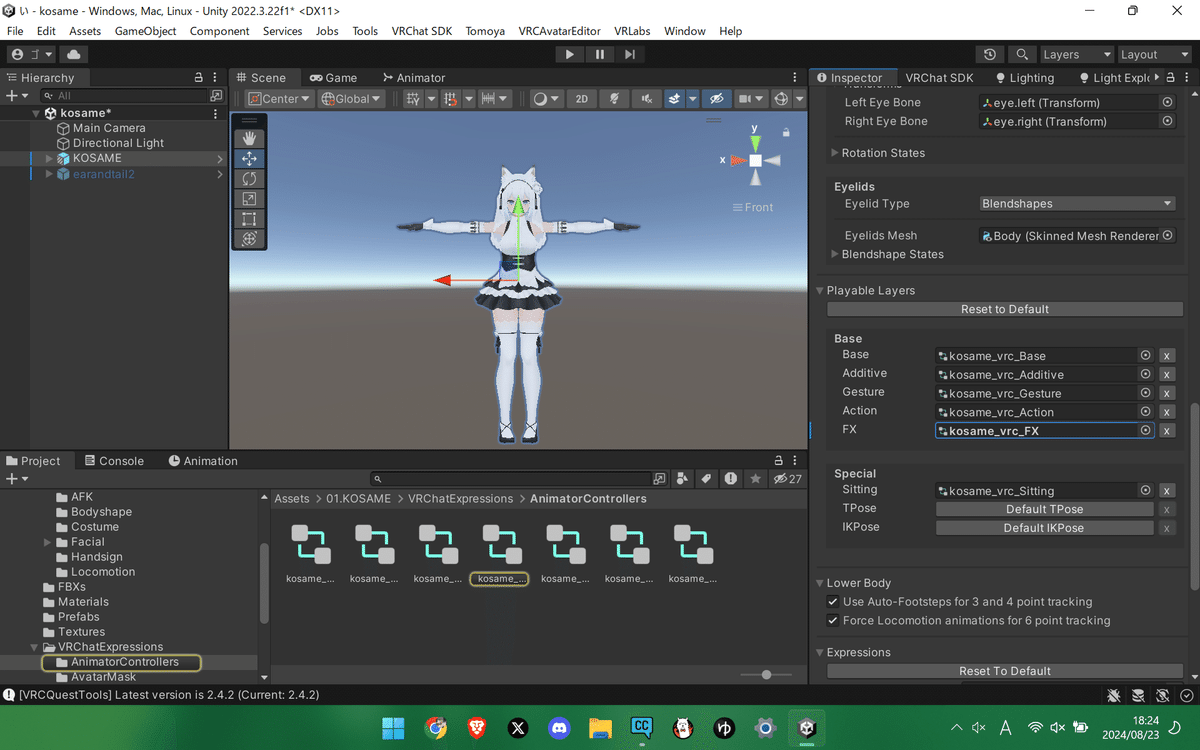Click Default TPose button
Viewport: 1200px width, 750px height.
point(1044,509)
